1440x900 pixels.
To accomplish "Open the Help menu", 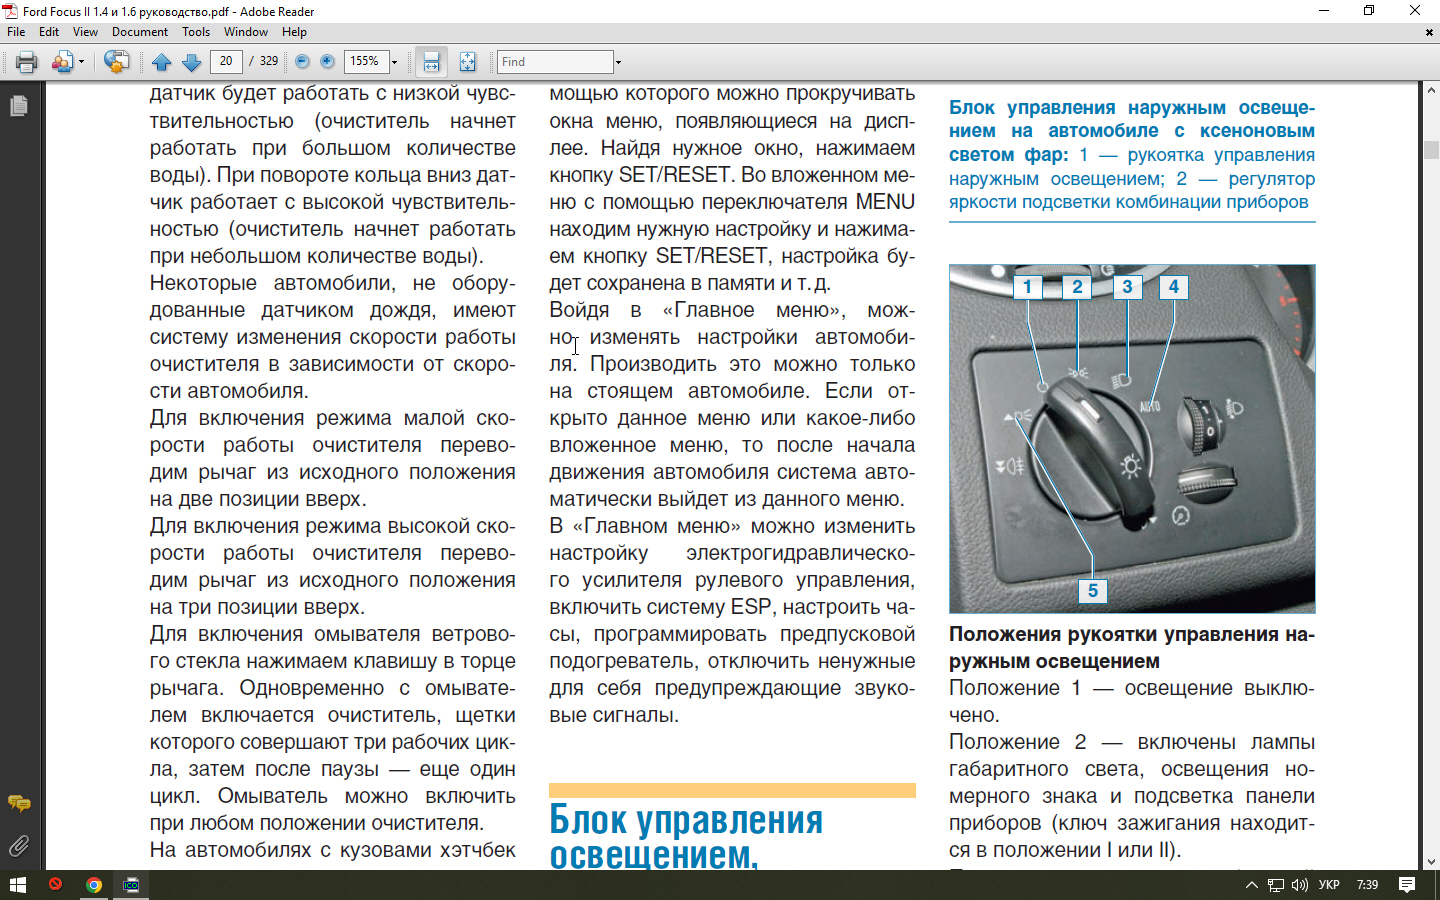I will (294, 32).
